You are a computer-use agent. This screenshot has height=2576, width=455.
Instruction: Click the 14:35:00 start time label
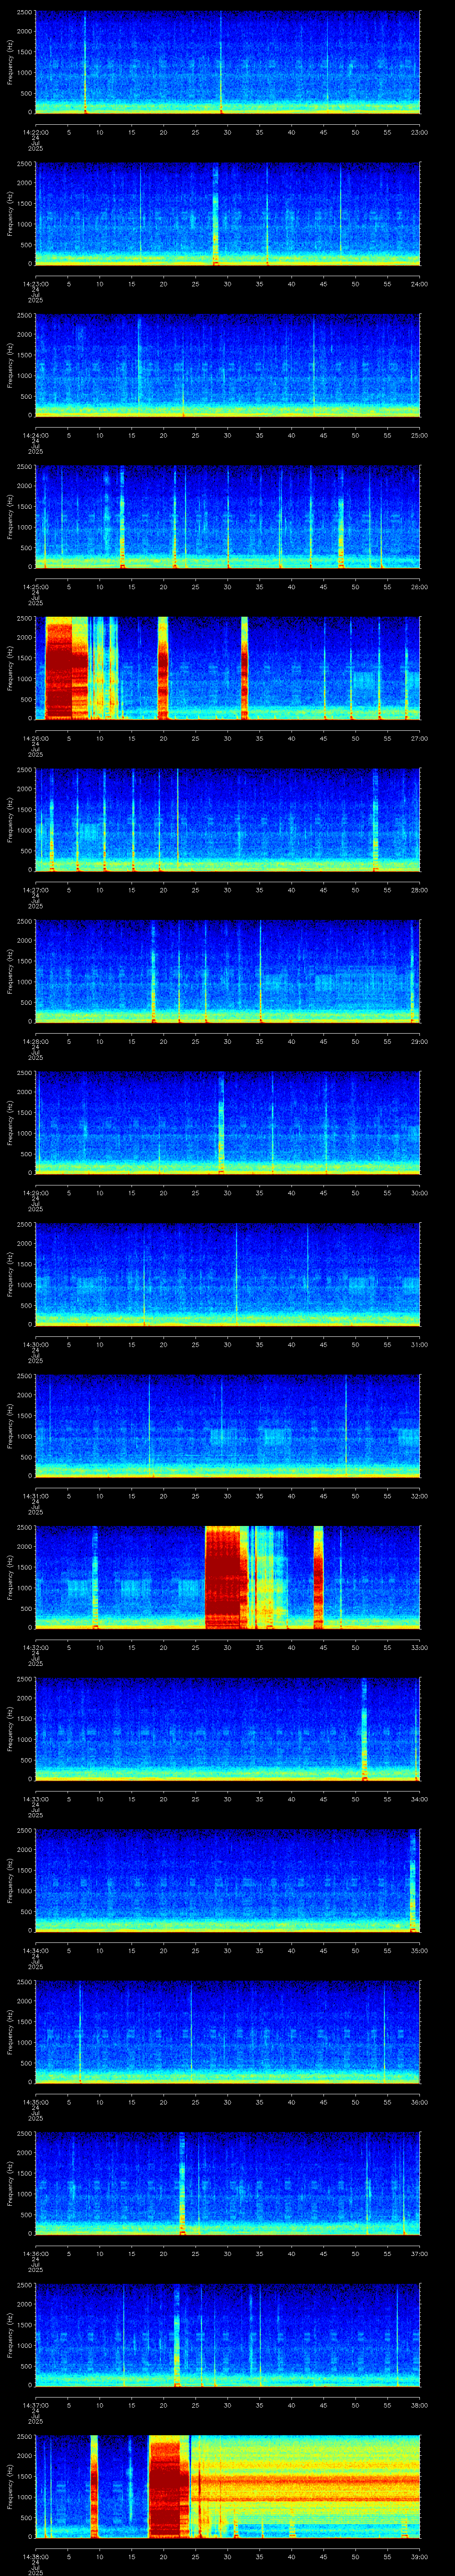35,2102
